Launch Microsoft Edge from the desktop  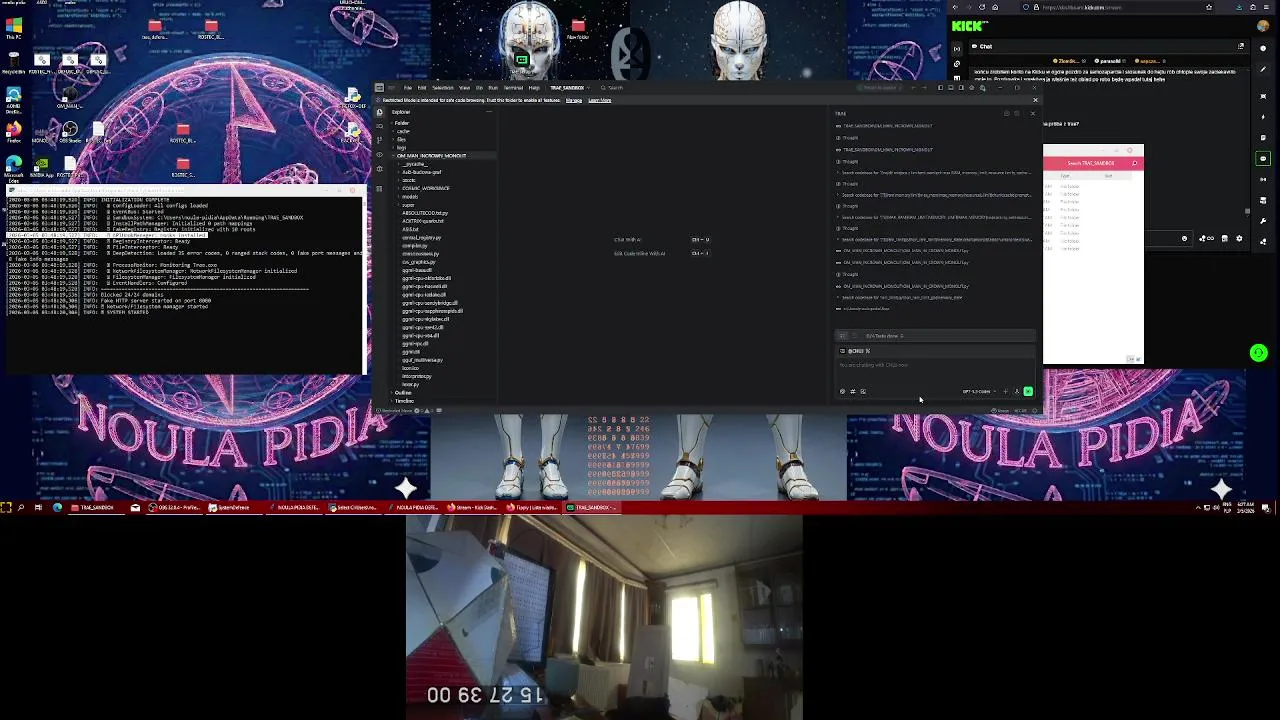click(14, 168)
